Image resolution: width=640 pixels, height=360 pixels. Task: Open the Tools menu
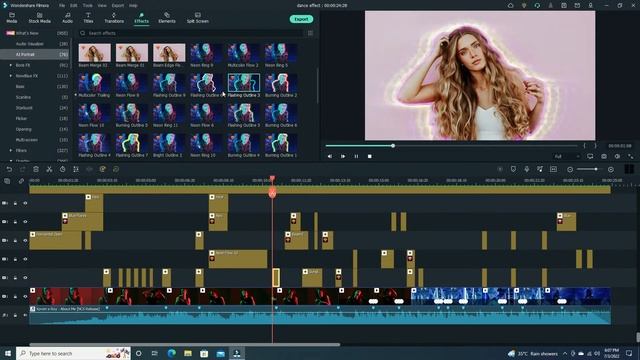tap(87, 6)
